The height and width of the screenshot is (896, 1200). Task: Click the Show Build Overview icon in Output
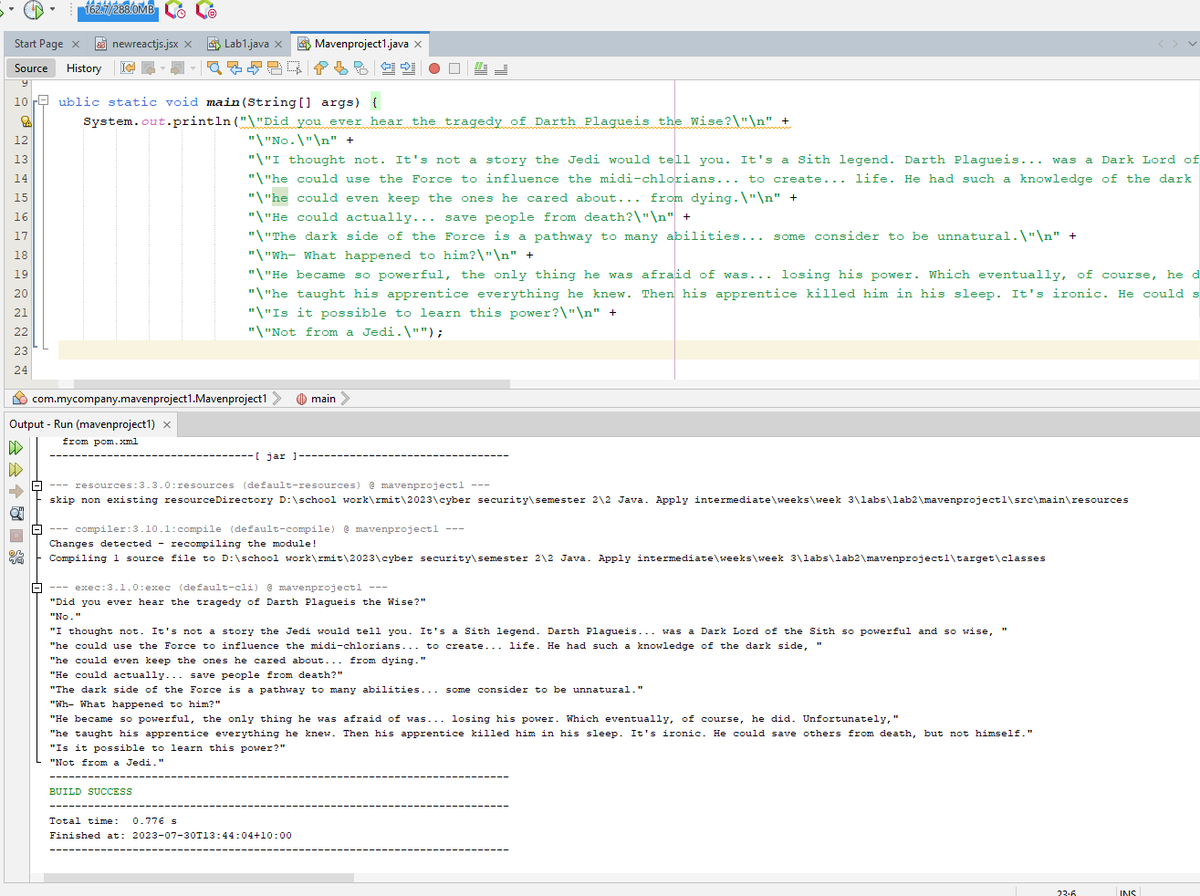click(15, 514)
